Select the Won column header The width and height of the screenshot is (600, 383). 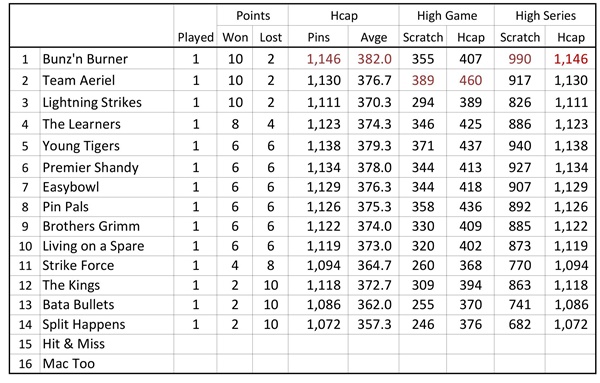pyautogui.click(x=235, y=37)
